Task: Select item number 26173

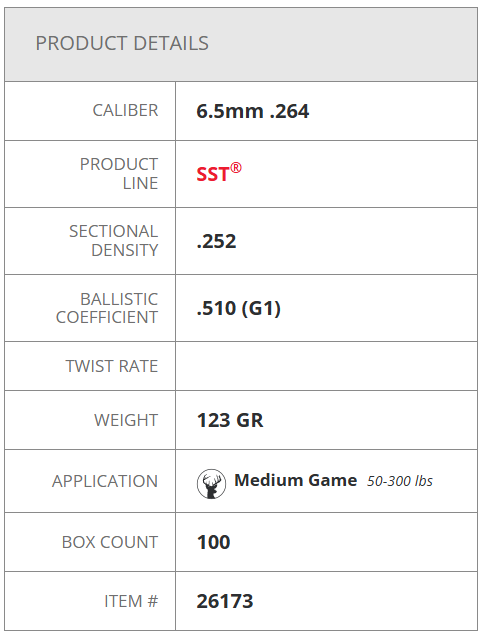Action: pos(225,601)
